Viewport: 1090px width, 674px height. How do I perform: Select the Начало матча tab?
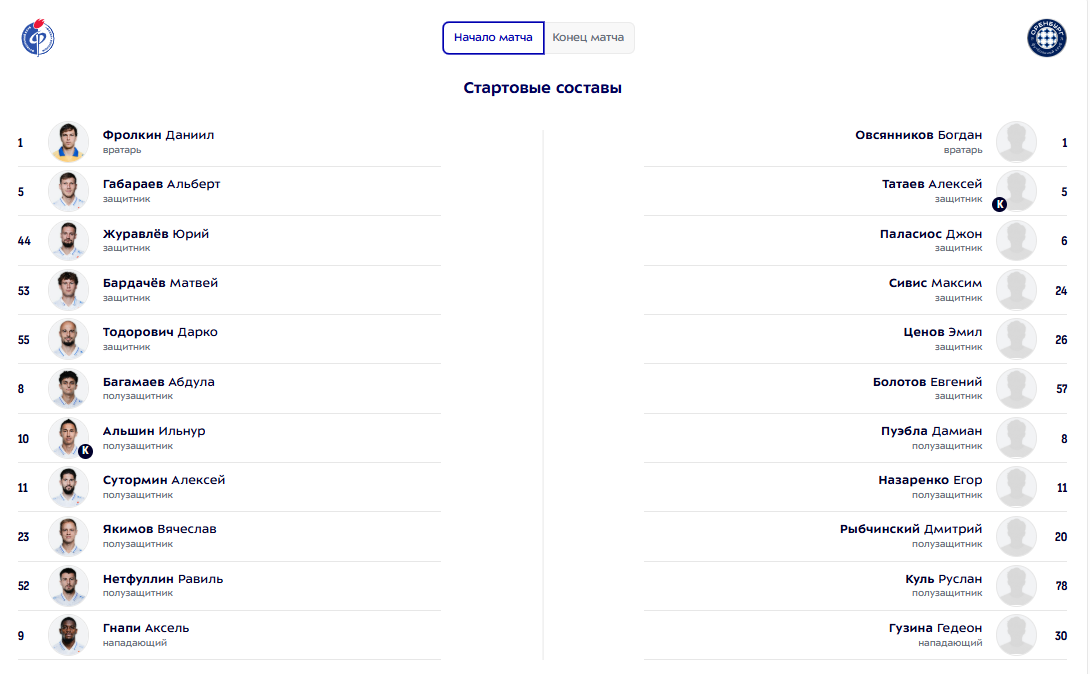tap(494, 38)
